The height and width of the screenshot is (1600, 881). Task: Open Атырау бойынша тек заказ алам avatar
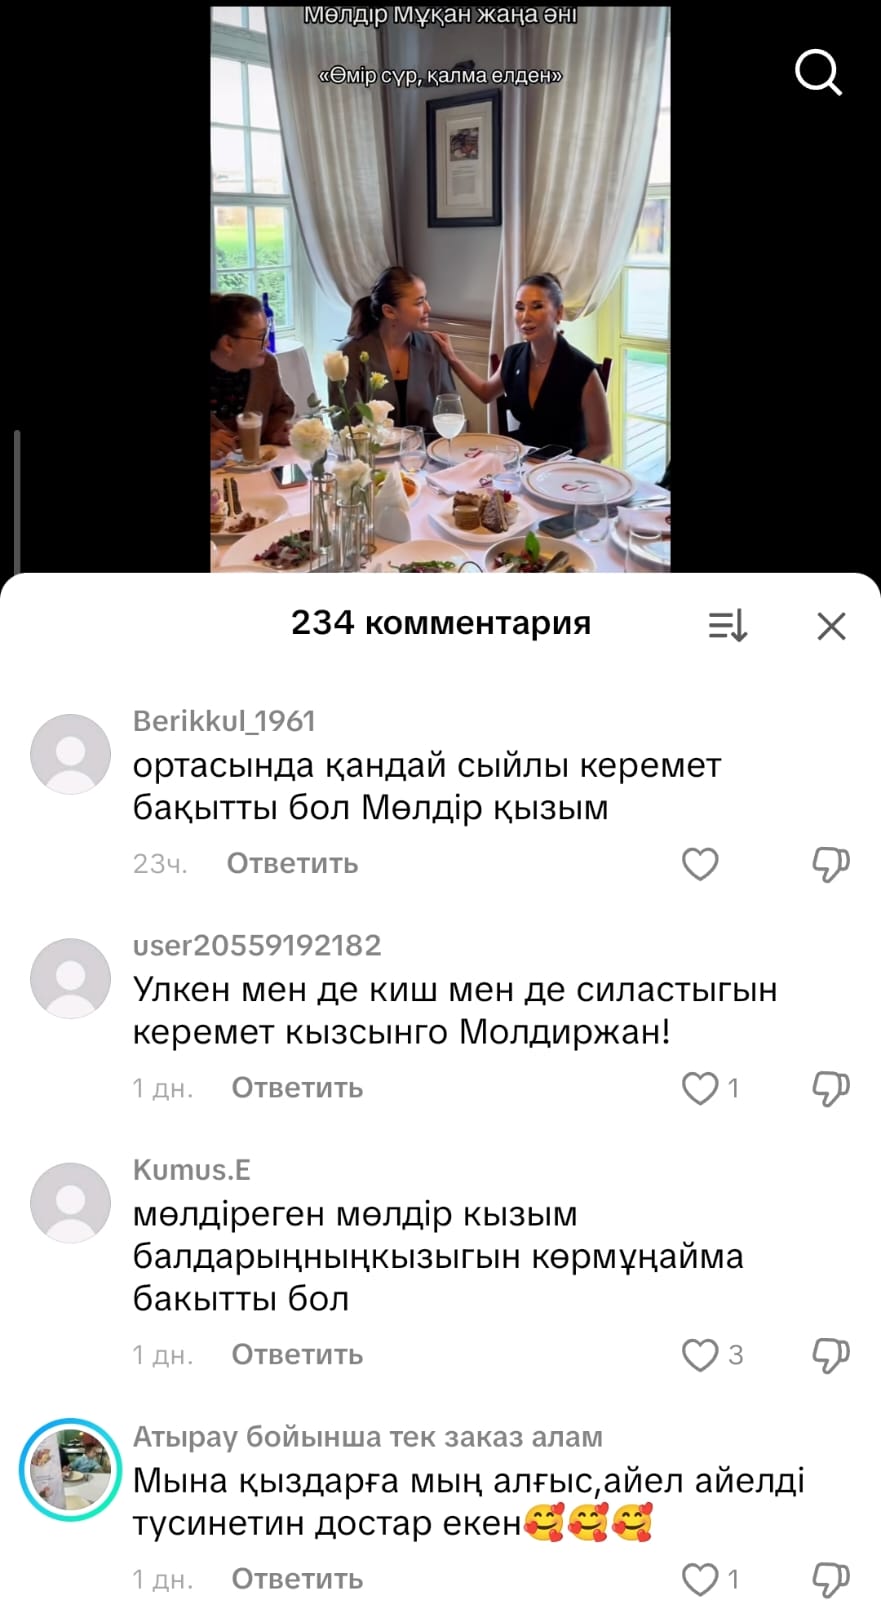pos(70,1470)
